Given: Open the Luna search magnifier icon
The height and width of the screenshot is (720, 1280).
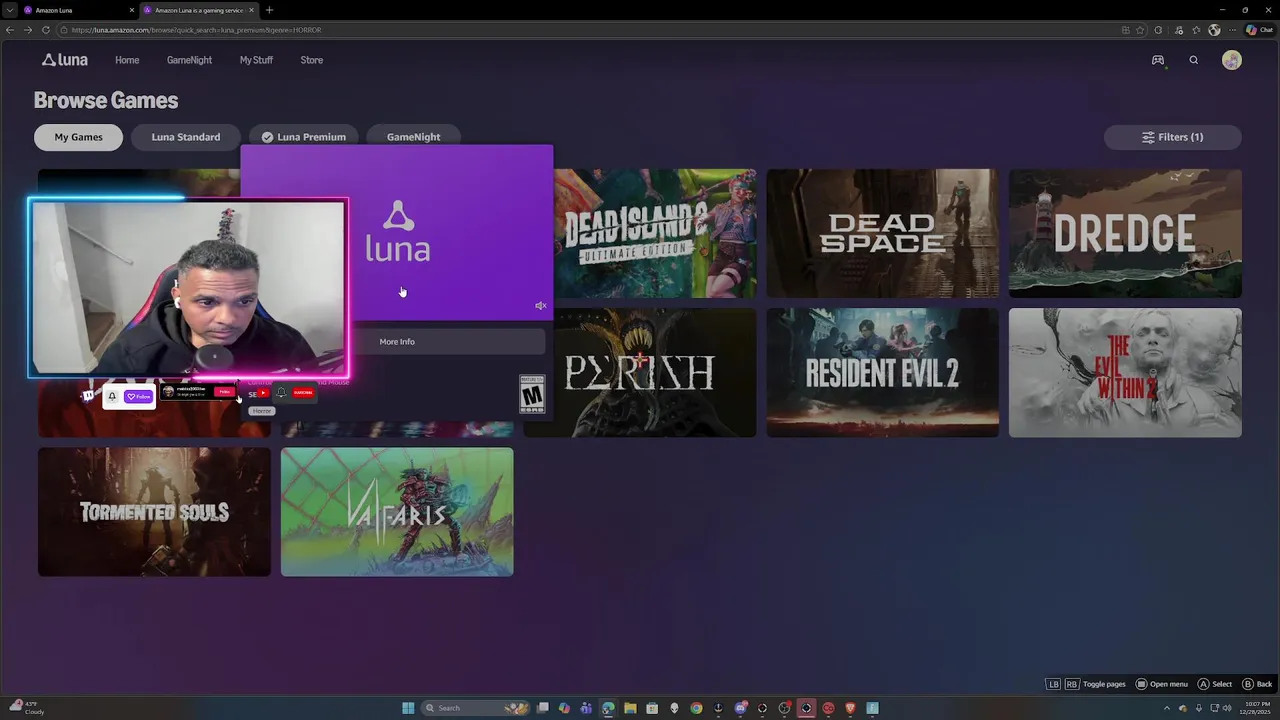Looking at the screenshot, I should pyautogui.click(x=1194, y=60).
